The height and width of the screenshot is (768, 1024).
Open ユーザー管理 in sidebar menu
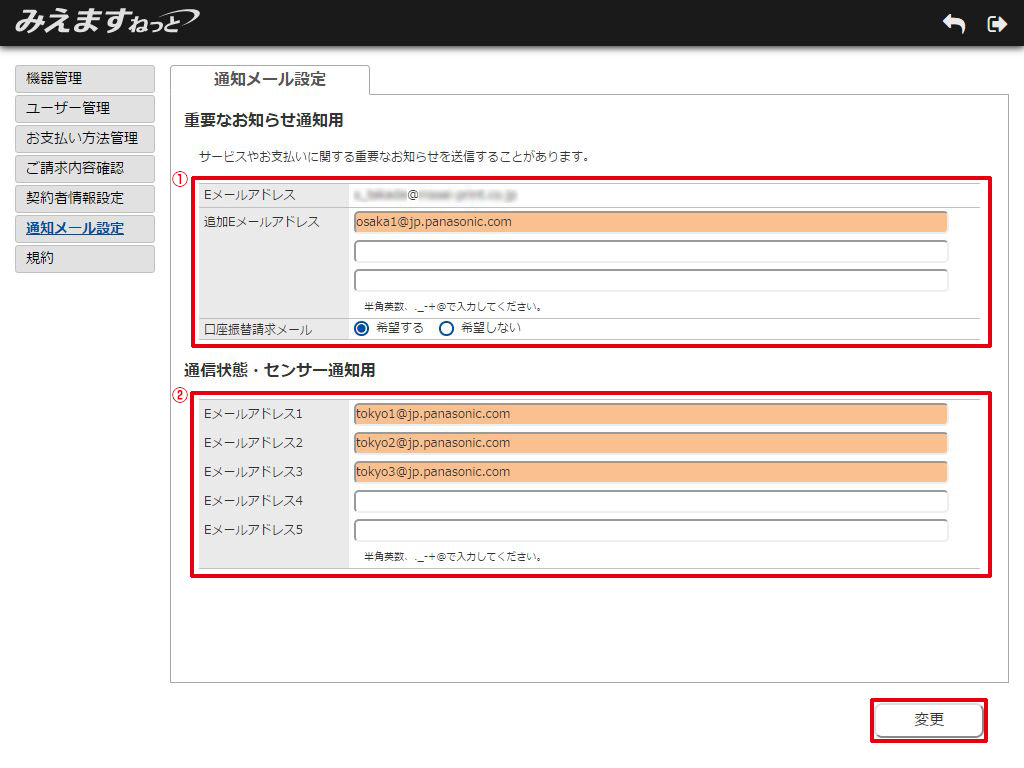pos(85,108)
